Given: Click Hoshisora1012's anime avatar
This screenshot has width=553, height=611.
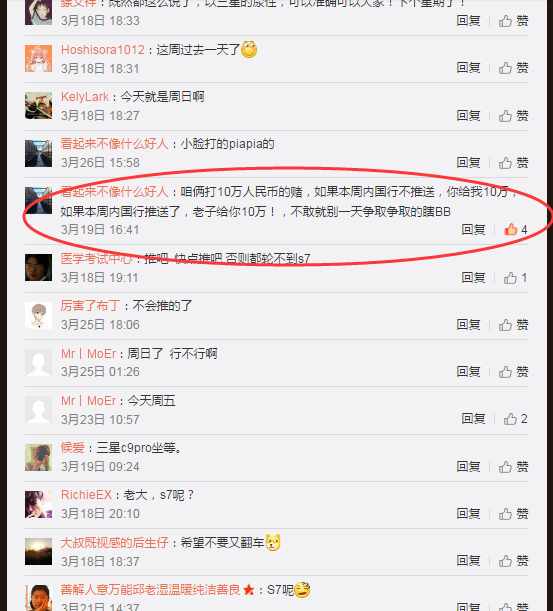Looking at the screenshot, I should [39, 58].
